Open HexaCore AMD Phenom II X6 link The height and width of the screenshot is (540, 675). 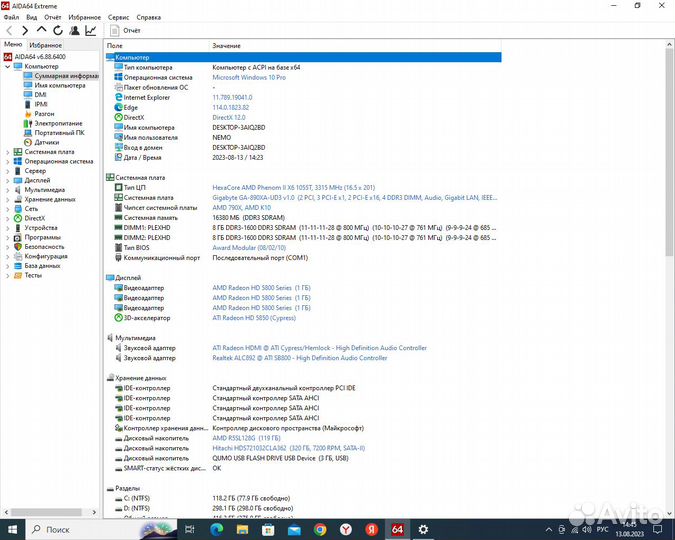(293, 188)
